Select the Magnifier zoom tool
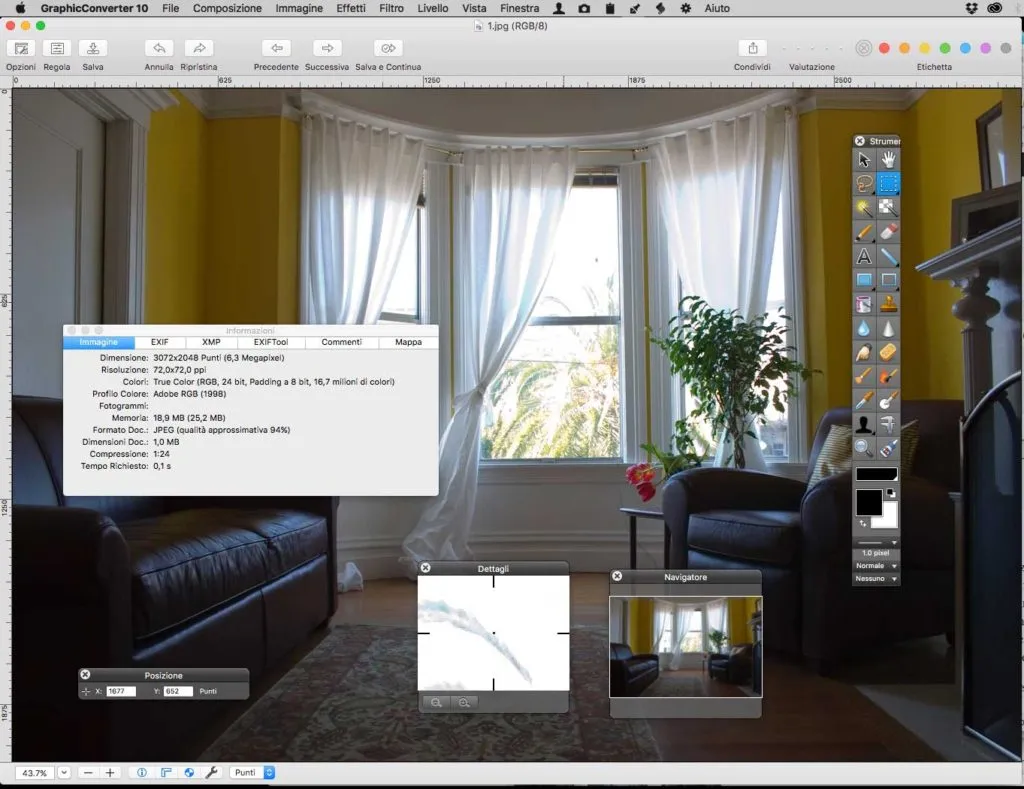Image resolution: width=1024 pixels, height=789 pixels. point(864,448)
